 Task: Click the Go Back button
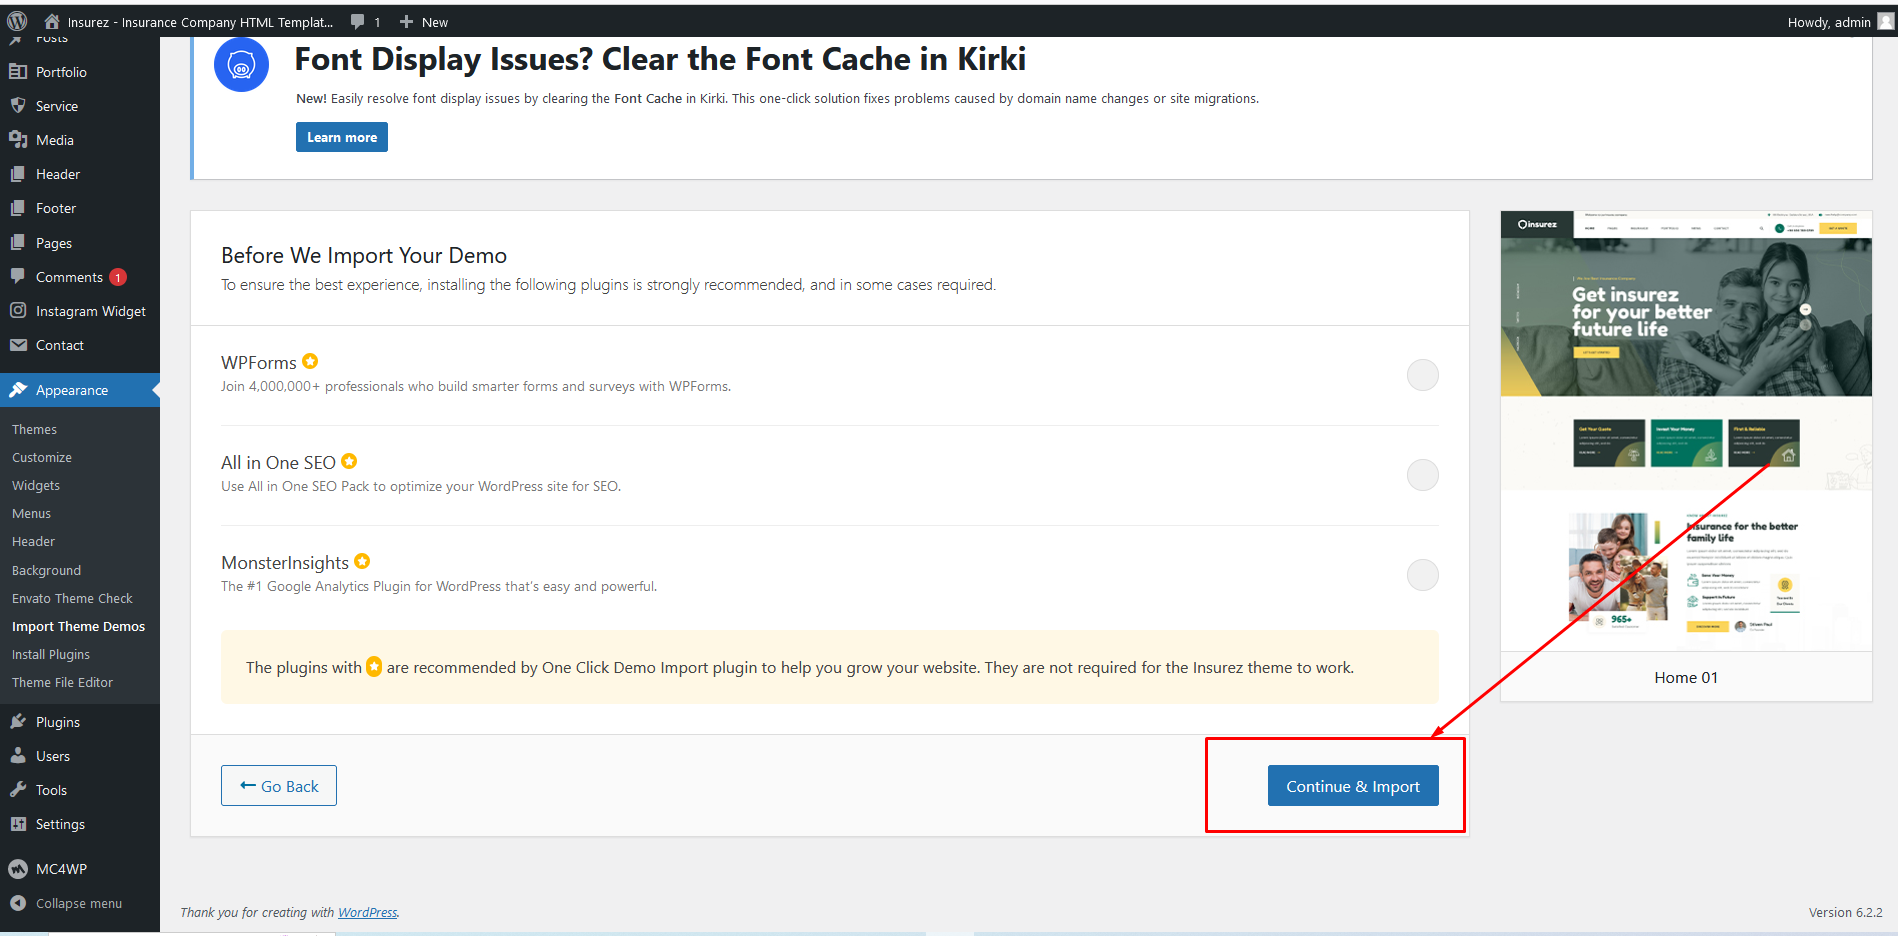[x=279, y=786]
